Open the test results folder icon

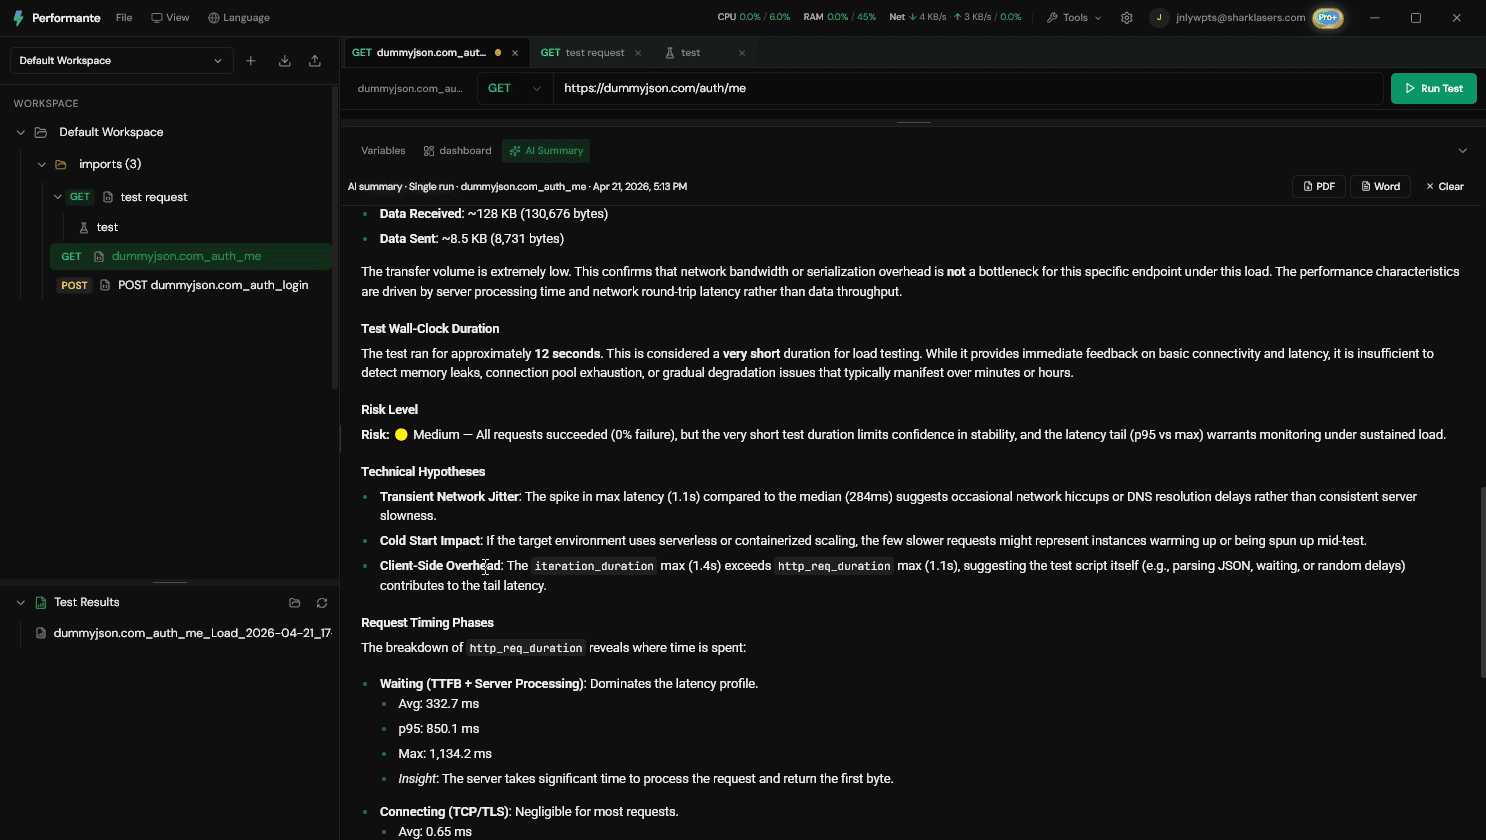point(295,603)
